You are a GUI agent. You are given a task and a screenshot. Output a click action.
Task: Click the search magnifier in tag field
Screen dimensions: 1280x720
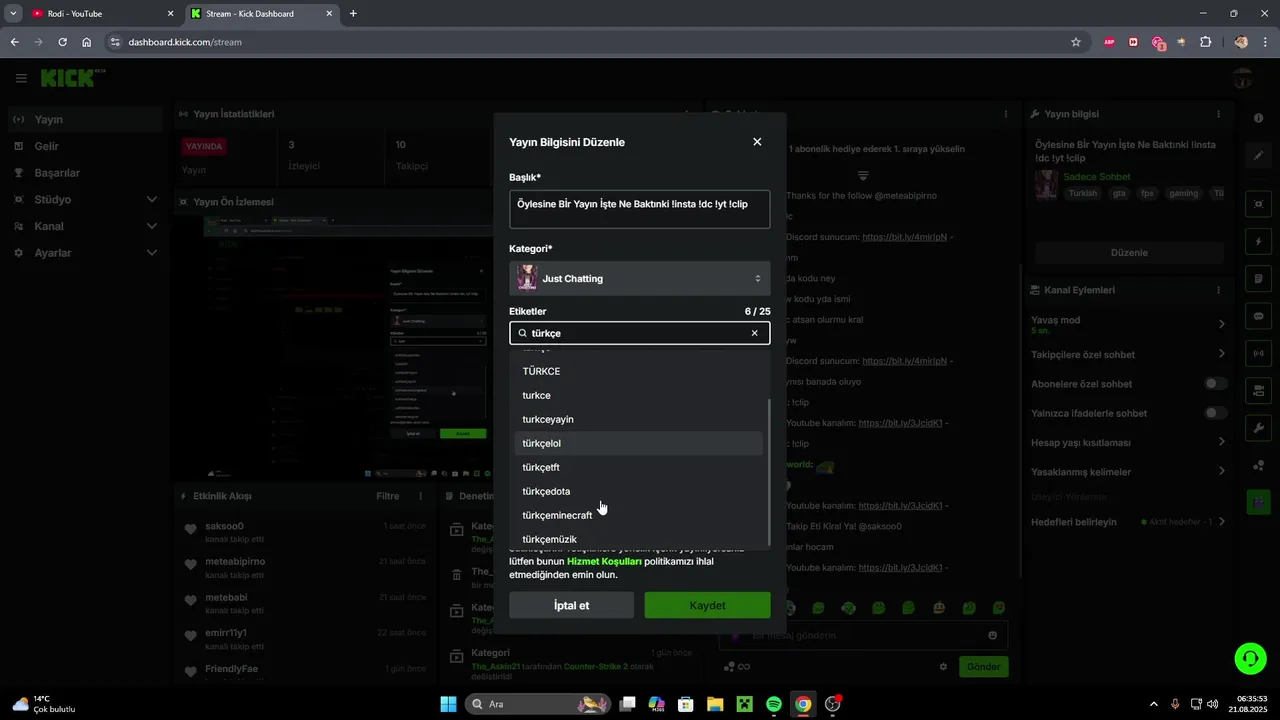click(x=522, y=333)
